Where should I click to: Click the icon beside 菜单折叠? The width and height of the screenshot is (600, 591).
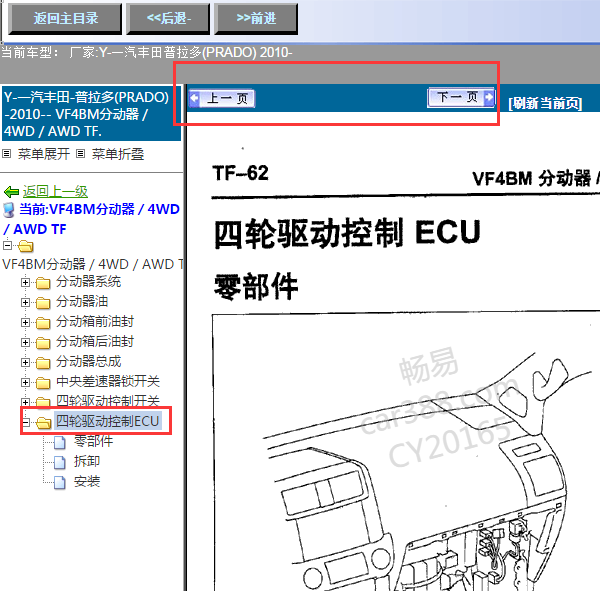[80, 154]
